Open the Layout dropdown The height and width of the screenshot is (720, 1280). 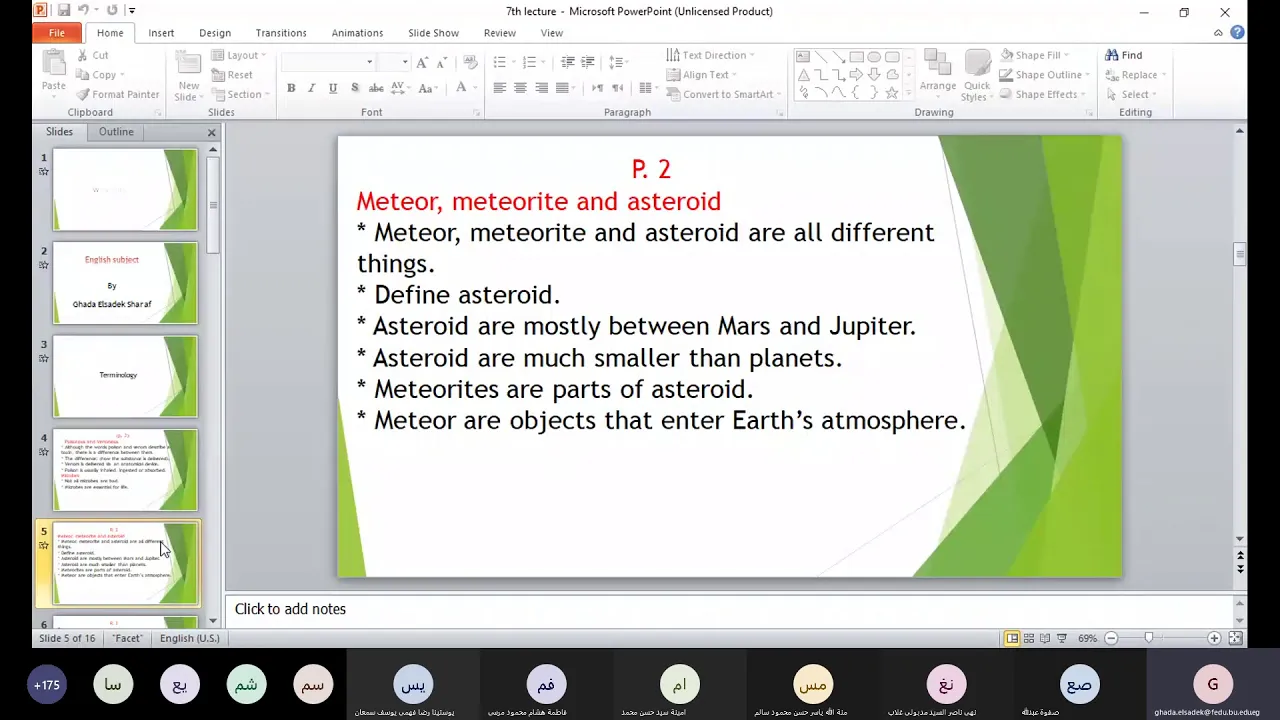239,55
